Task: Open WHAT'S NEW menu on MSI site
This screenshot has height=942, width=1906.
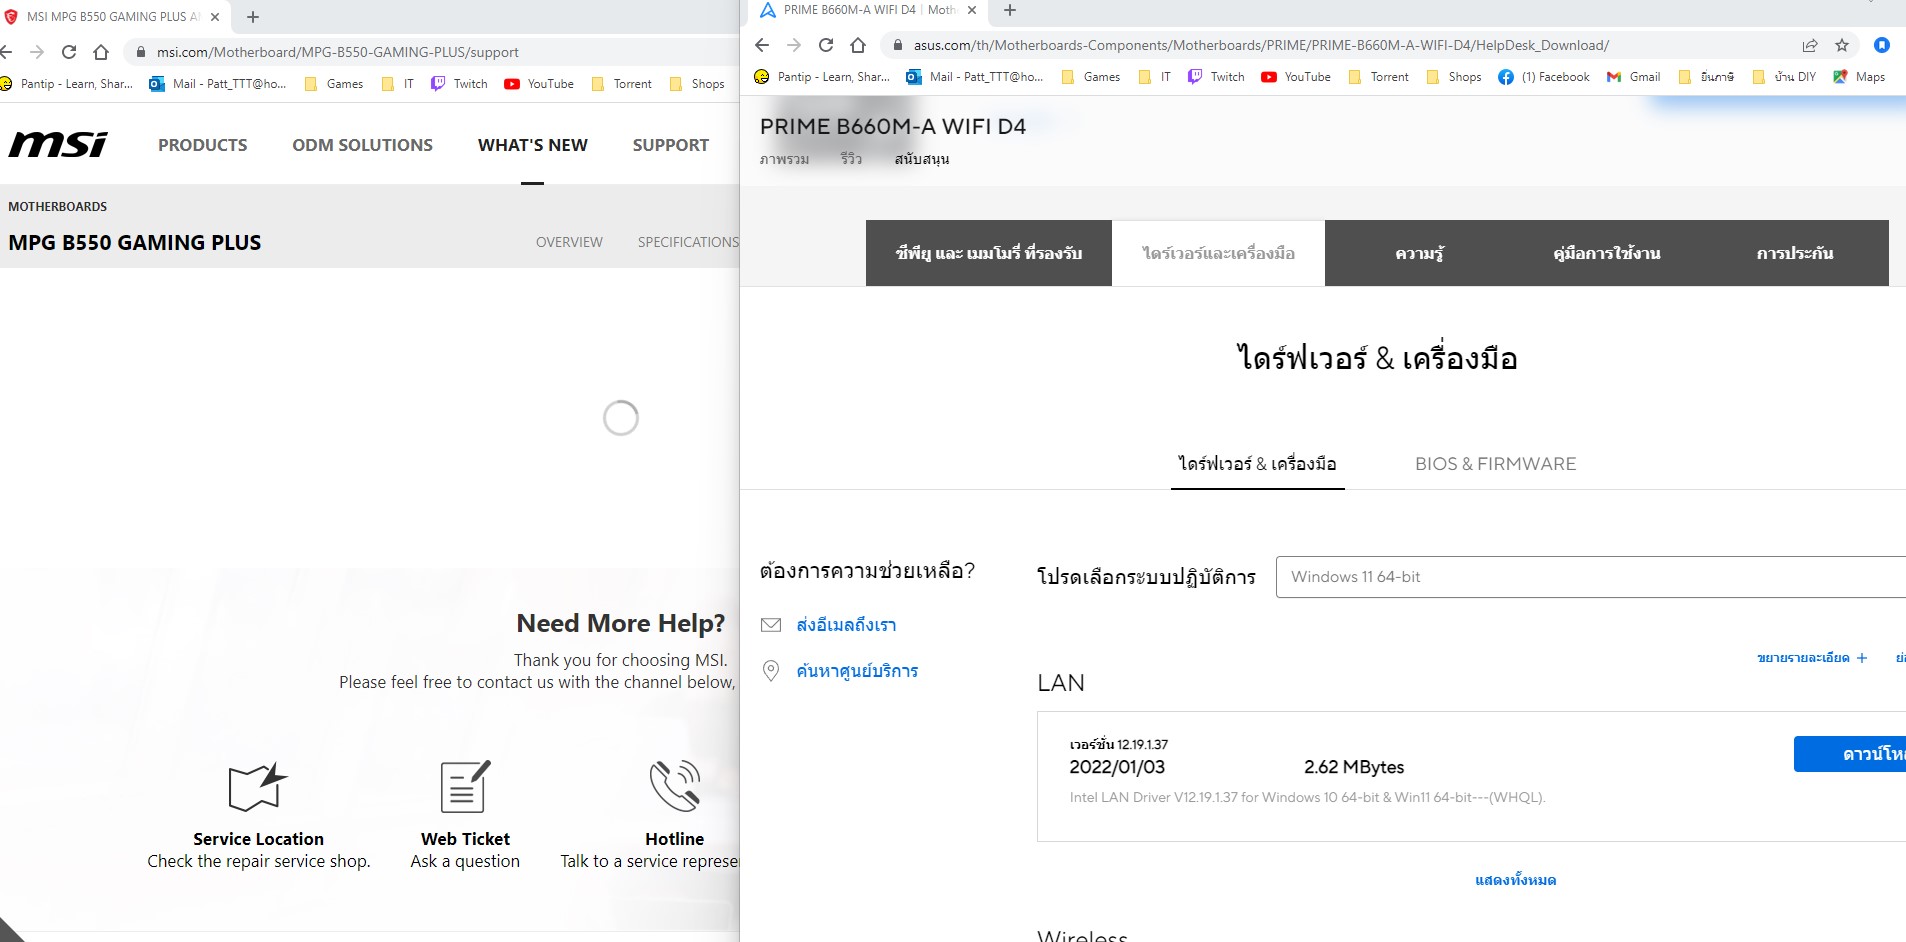Action: click(533, 145)
